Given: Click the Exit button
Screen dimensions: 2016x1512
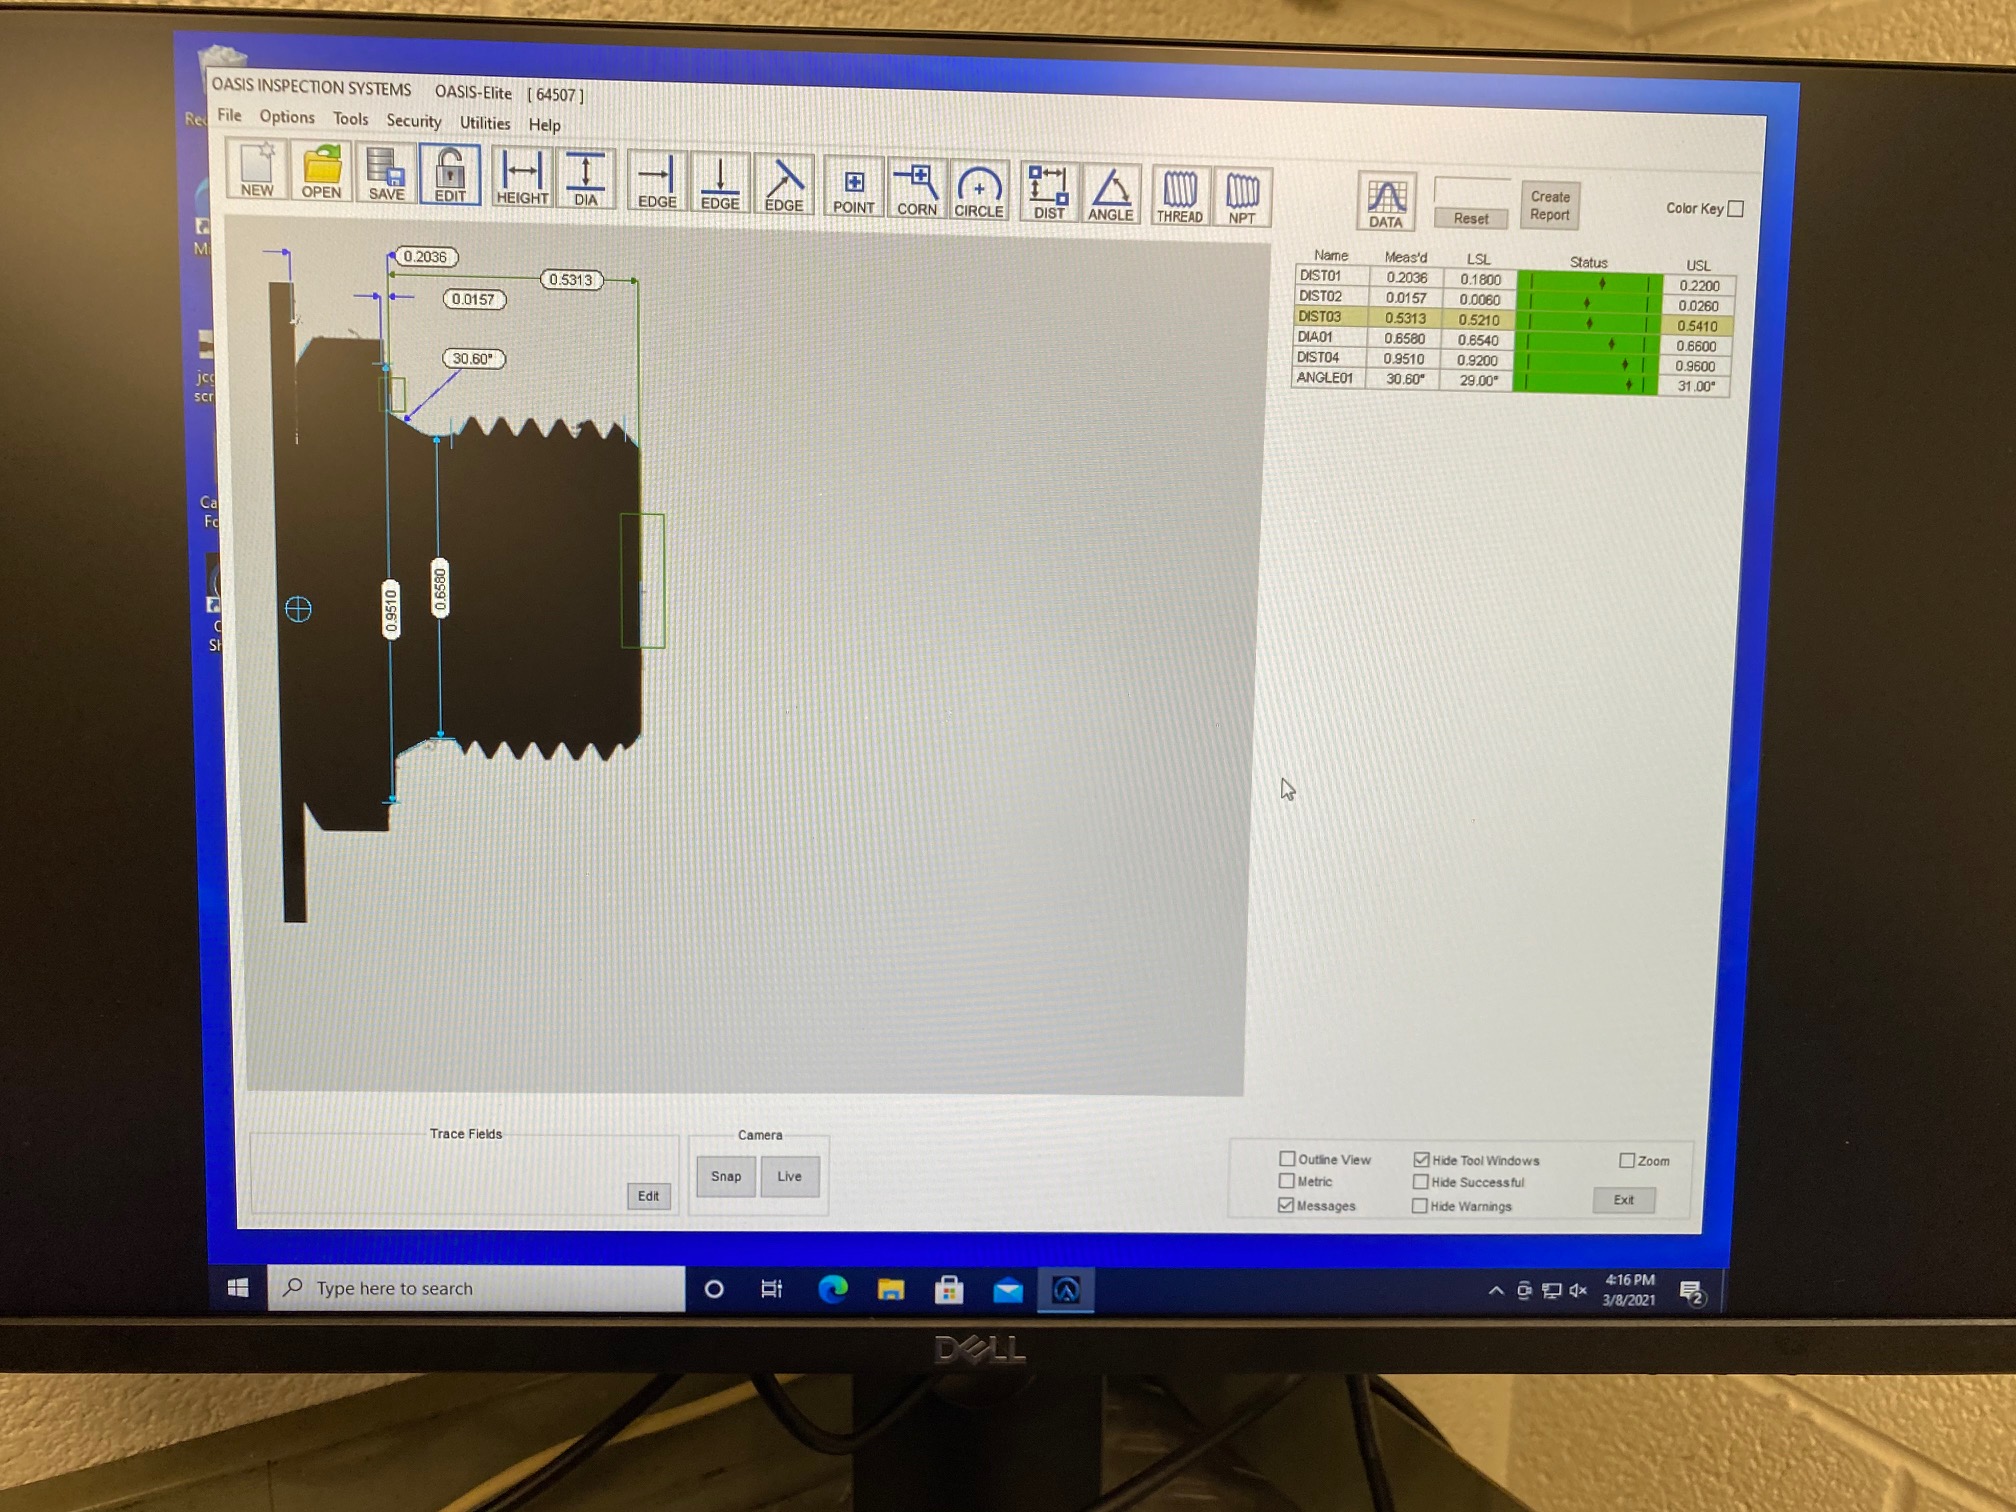Looking at the screenshot, I should pyautogui.click(x=1624, y=1199).
